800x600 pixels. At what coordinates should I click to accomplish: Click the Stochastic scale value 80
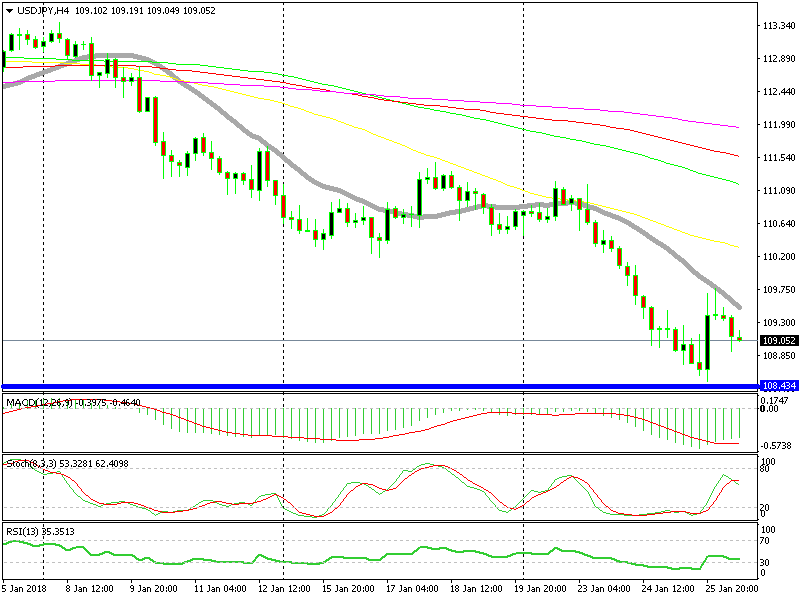[765, 469]
